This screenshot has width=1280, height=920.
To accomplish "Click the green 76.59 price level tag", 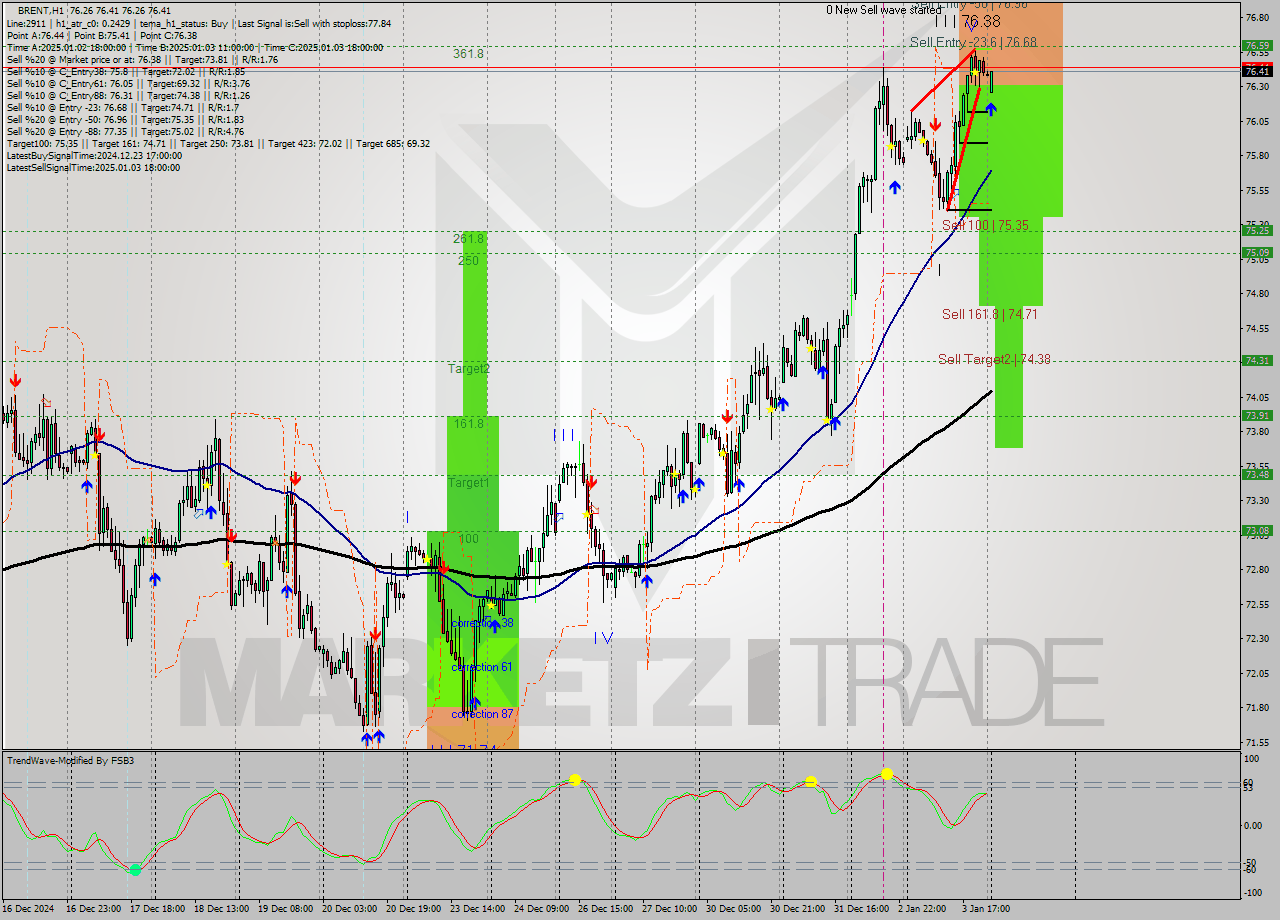I will point(1257,46).
